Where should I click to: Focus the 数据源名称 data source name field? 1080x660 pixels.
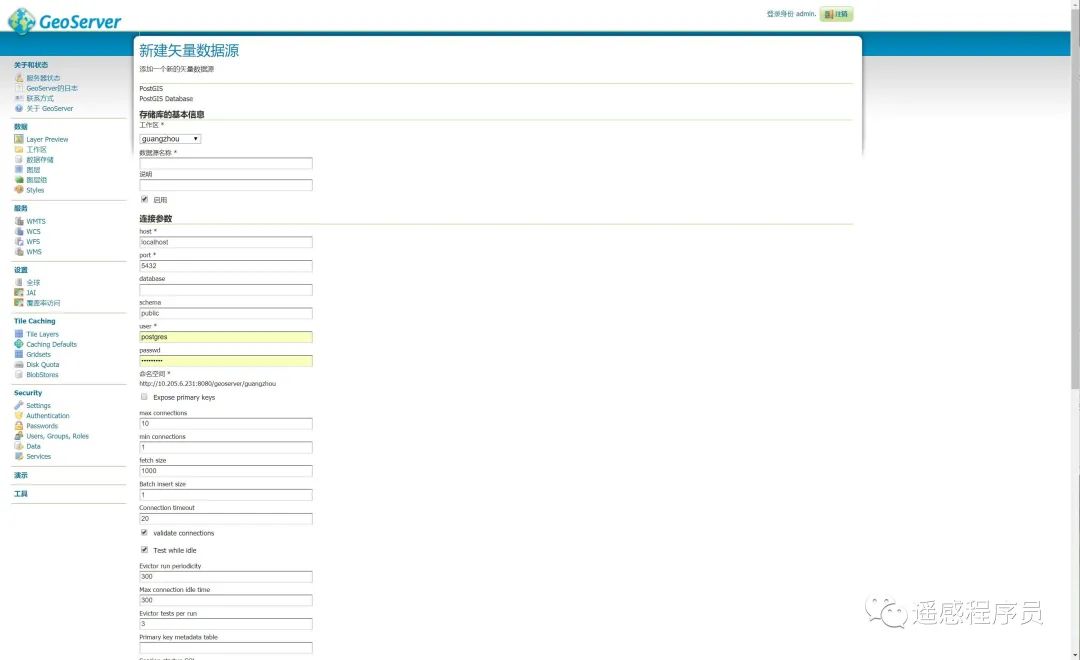coord(226,163)
